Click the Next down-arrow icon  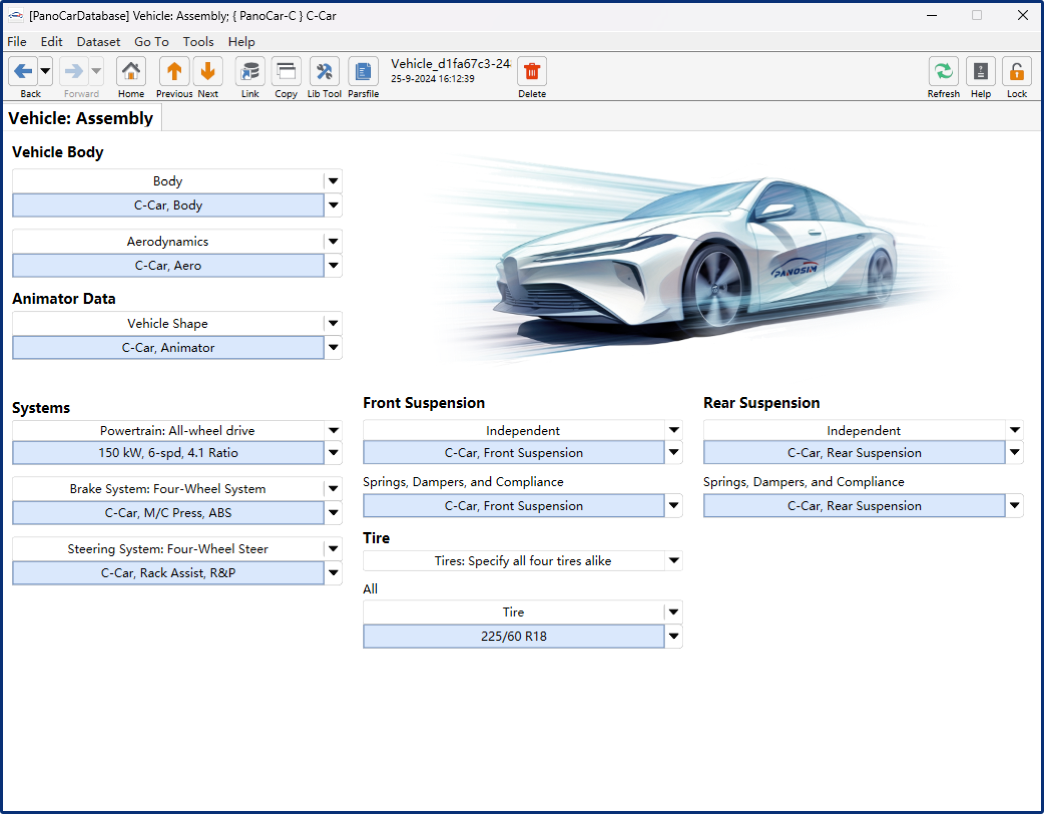click(208, 71)
